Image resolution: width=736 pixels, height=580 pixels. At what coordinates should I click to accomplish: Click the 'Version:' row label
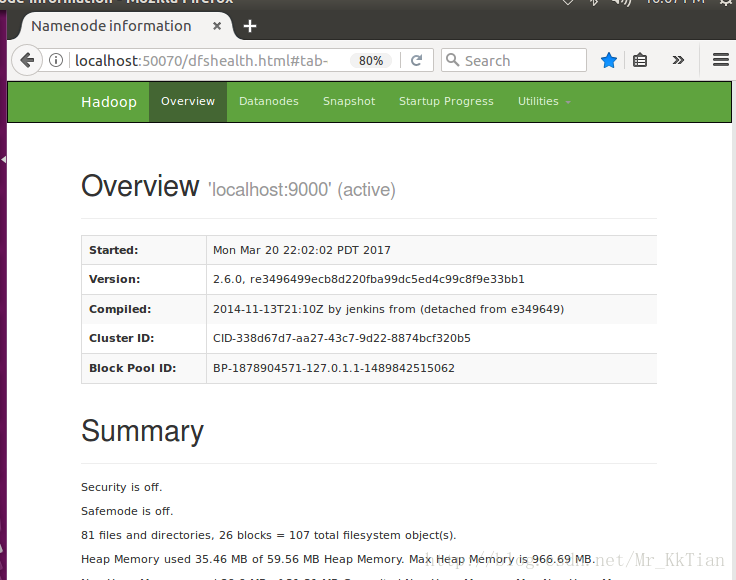coord(115,279)
